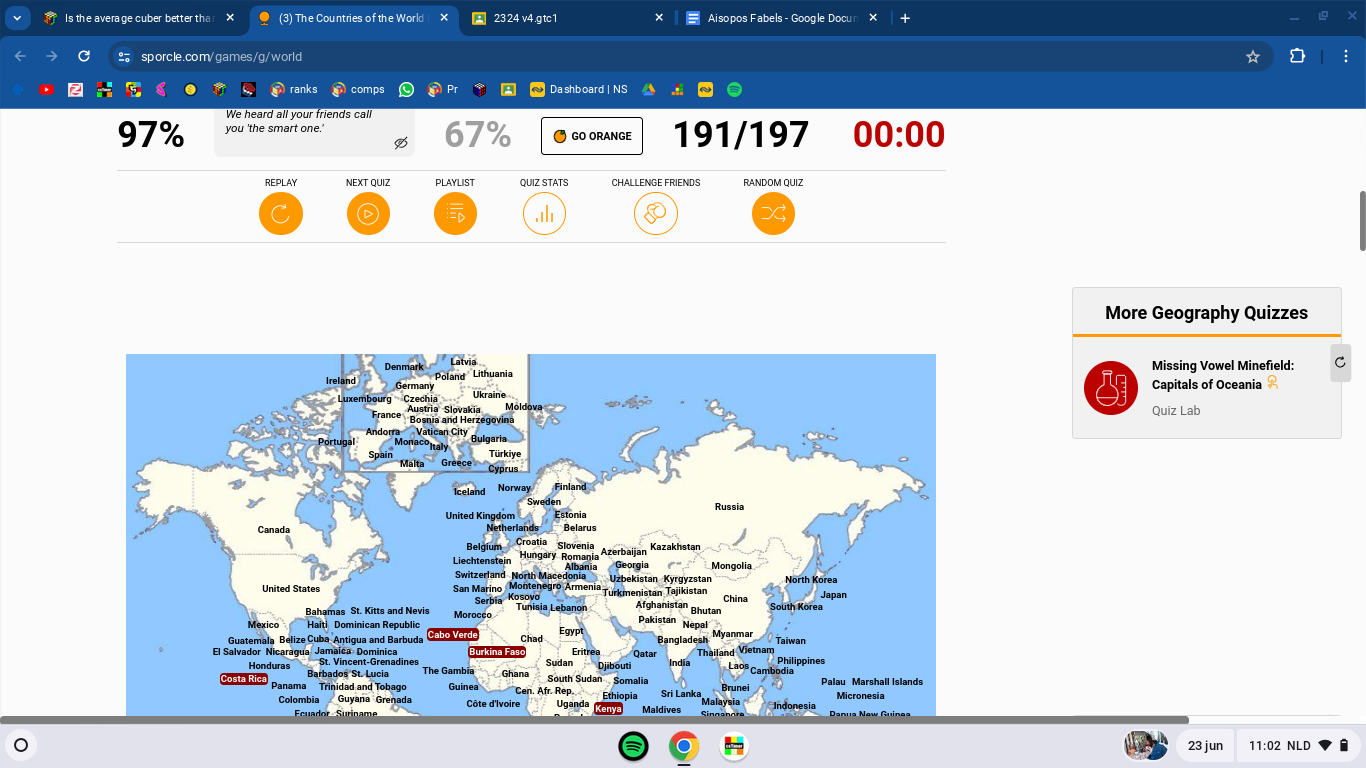View Quiz Stats chart icon
Viewport: 1366px width, 768px height.
tap(544, 213)
